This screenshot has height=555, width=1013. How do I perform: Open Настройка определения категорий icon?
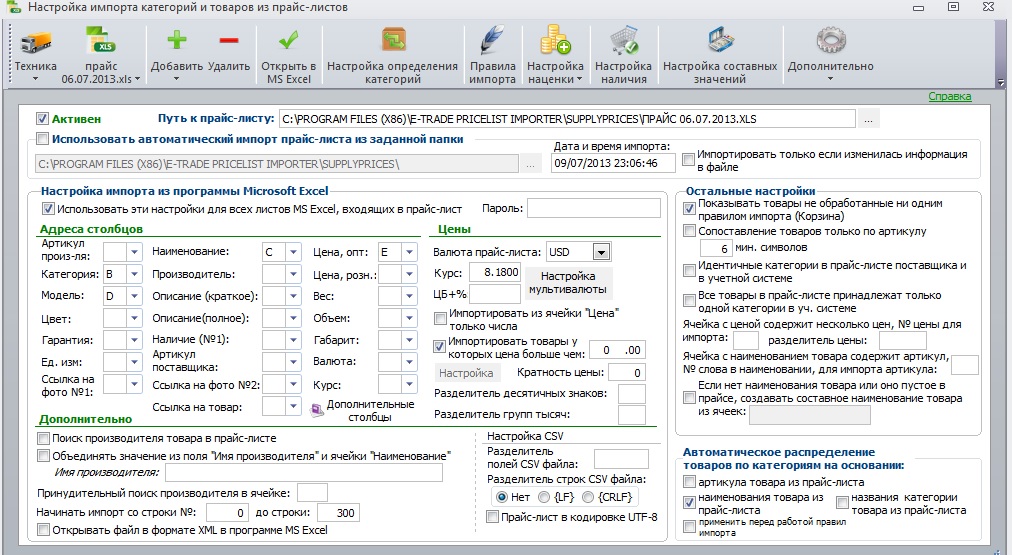point(393,41)
